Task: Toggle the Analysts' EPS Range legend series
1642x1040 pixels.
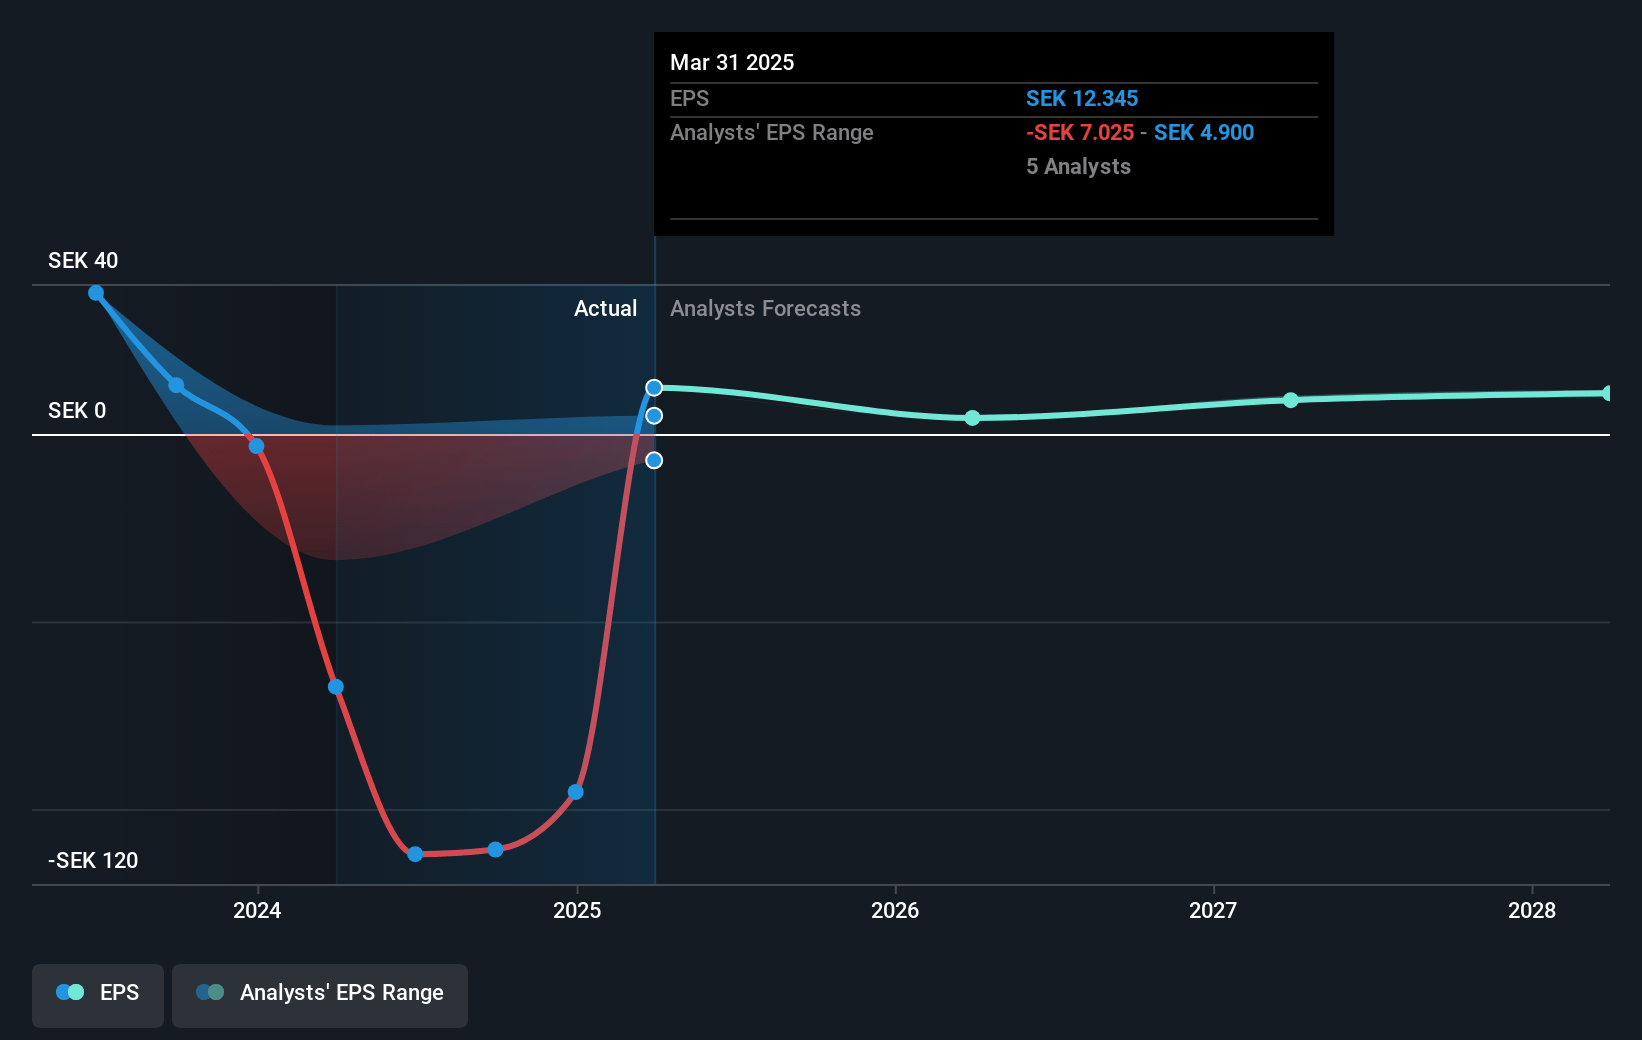Action: pos(320,995)
